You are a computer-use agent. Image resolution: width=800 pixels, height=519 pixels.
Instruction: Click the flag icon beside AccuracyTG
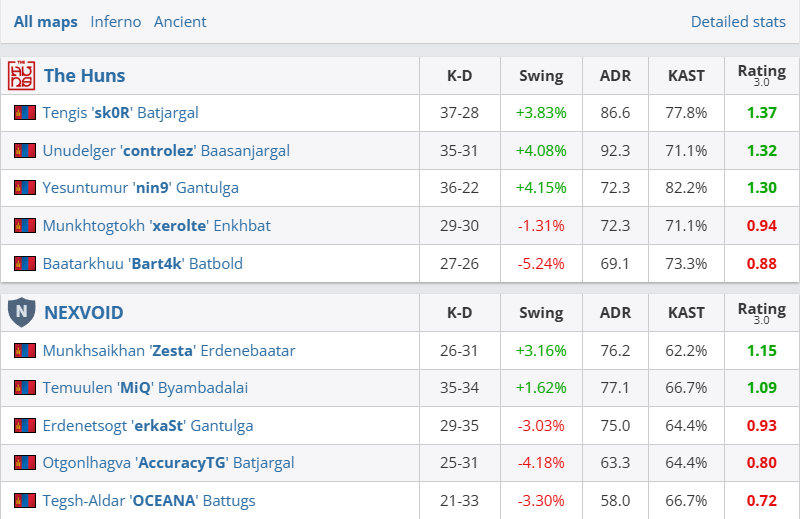coord(25,463)
